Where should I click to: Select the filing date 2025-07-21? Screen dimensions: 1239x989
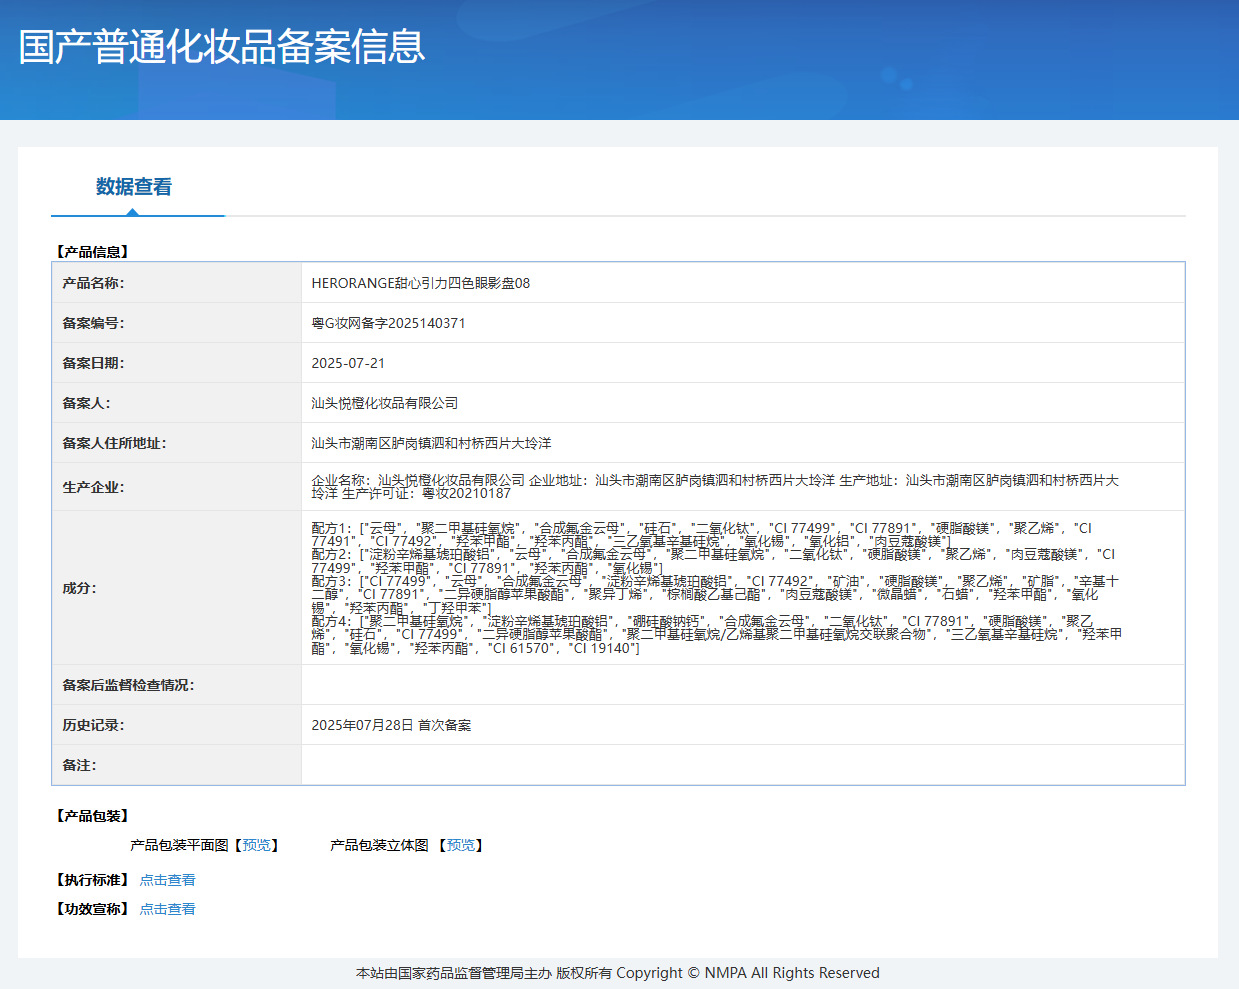348,363
